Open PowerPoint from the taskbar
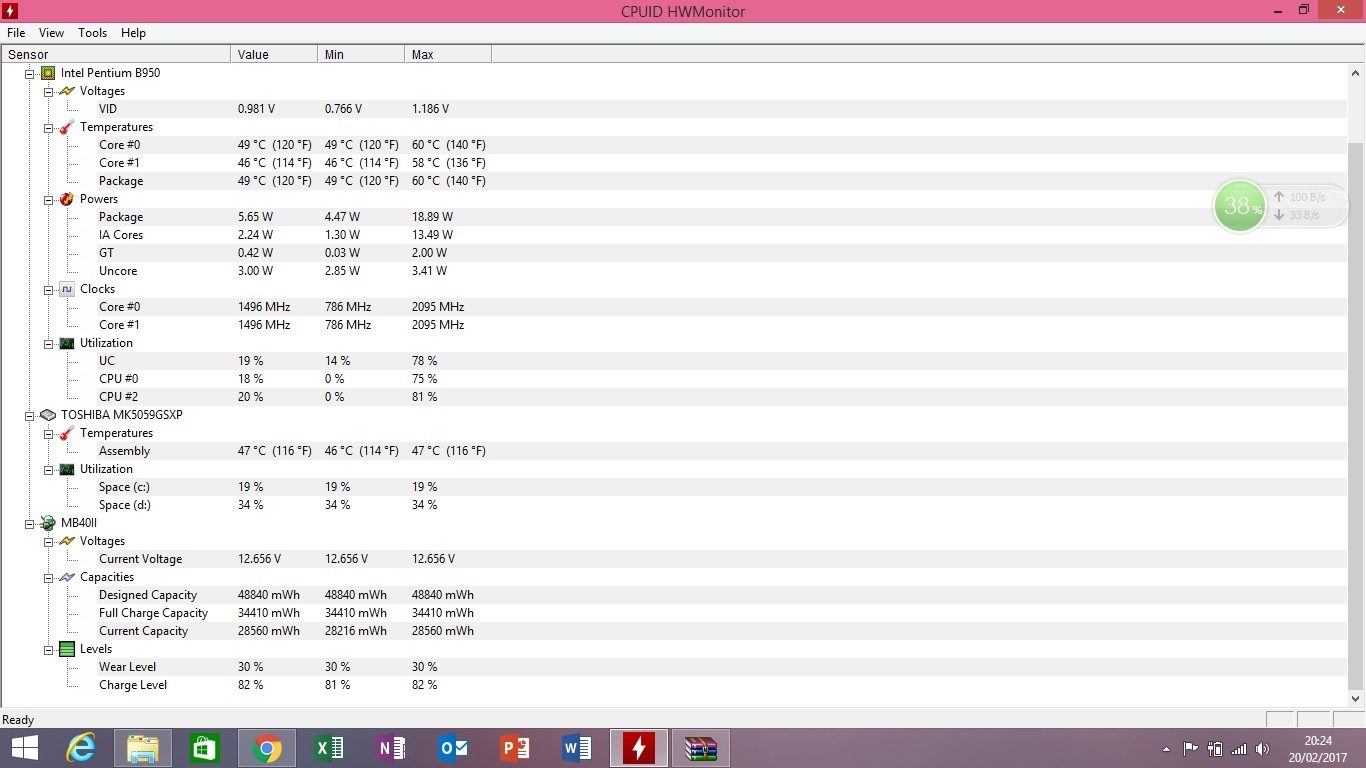This screenshot has width=1366, height=768. (515, 748)
